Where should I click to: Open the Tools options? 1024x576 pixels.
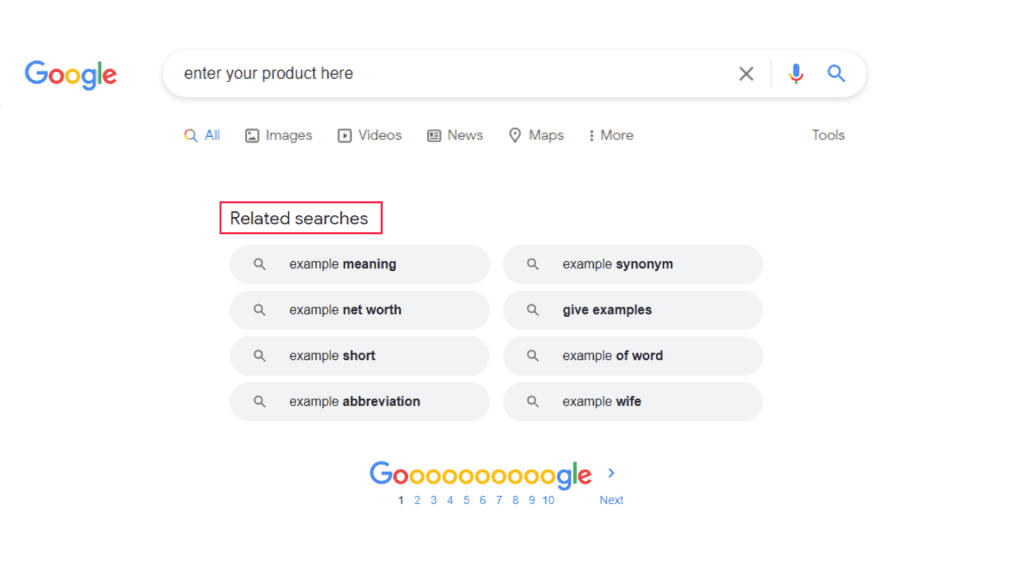828,135
